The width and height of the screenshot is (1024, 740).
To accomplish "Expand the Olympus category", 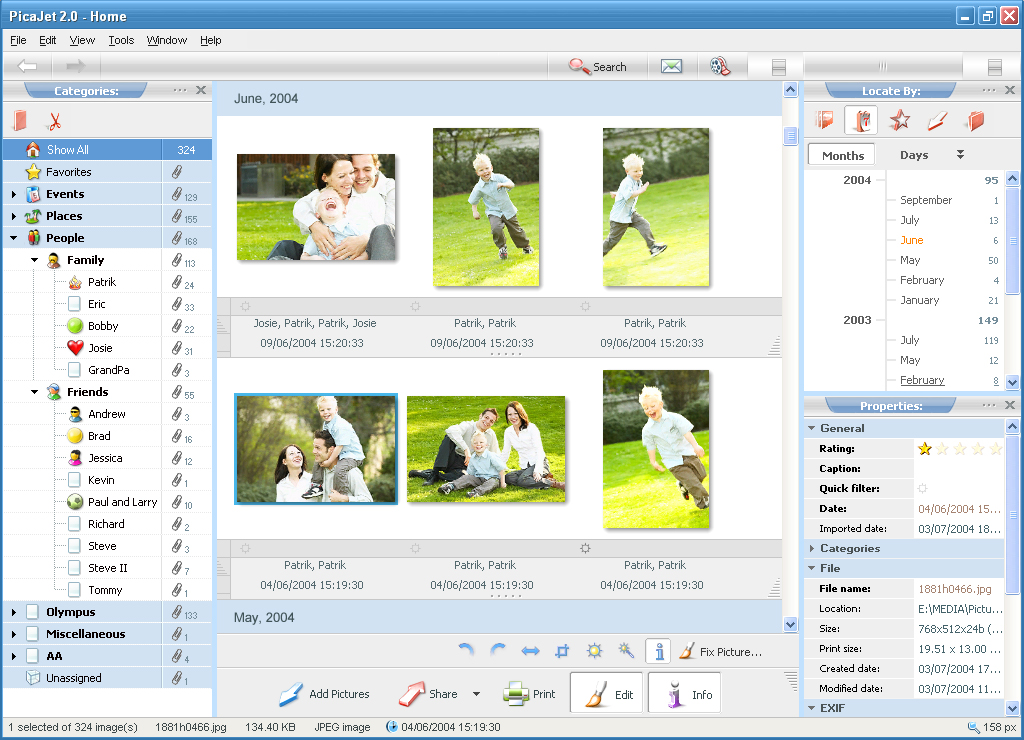I will (14, 612).
